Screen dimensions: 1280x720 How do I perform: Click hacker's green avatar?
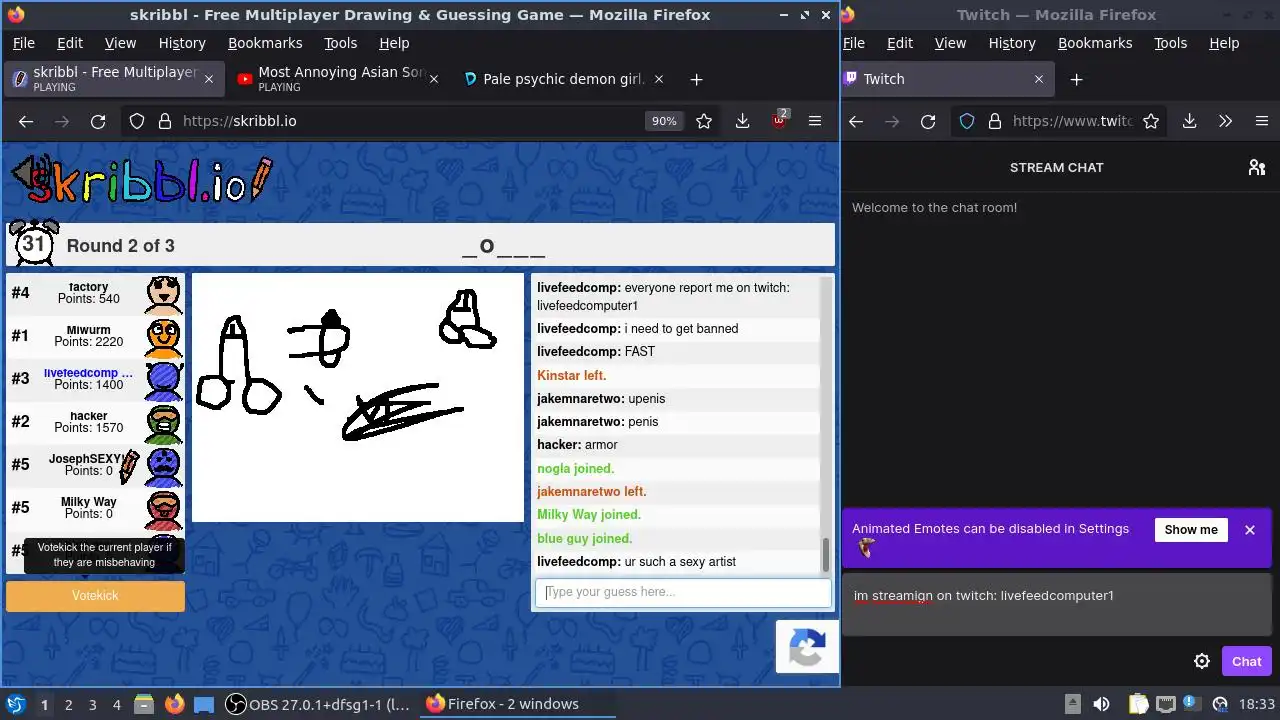pyautogui.click(x=164, y=423)
